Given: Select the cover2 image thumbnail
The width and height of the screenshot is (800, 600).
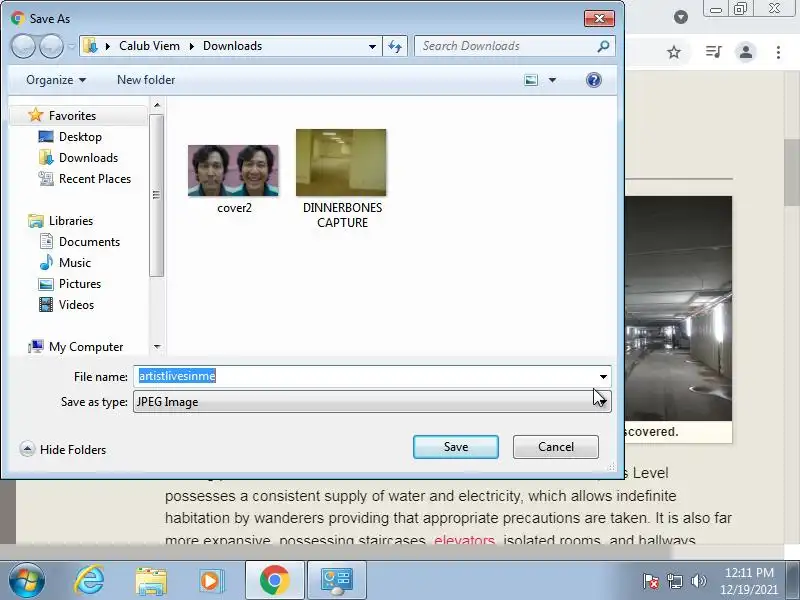Looking at the screenshot, I should (234, 171).
